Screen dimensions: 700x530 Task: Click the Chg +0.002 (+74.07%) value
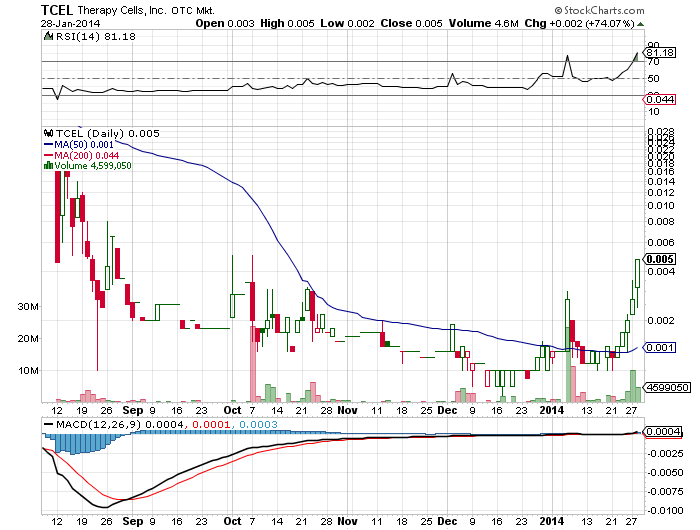click(x=579, y=24)
